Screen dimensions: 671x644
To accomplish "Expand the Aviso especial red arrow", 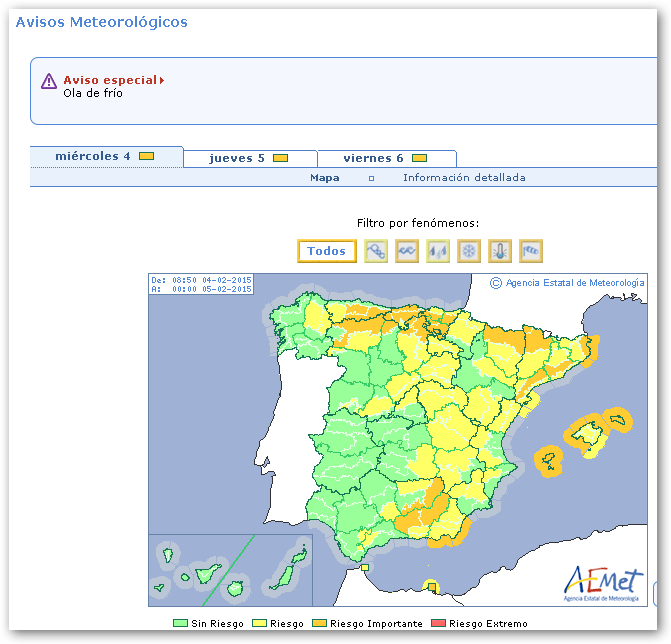I will click(x=162, y=80).
